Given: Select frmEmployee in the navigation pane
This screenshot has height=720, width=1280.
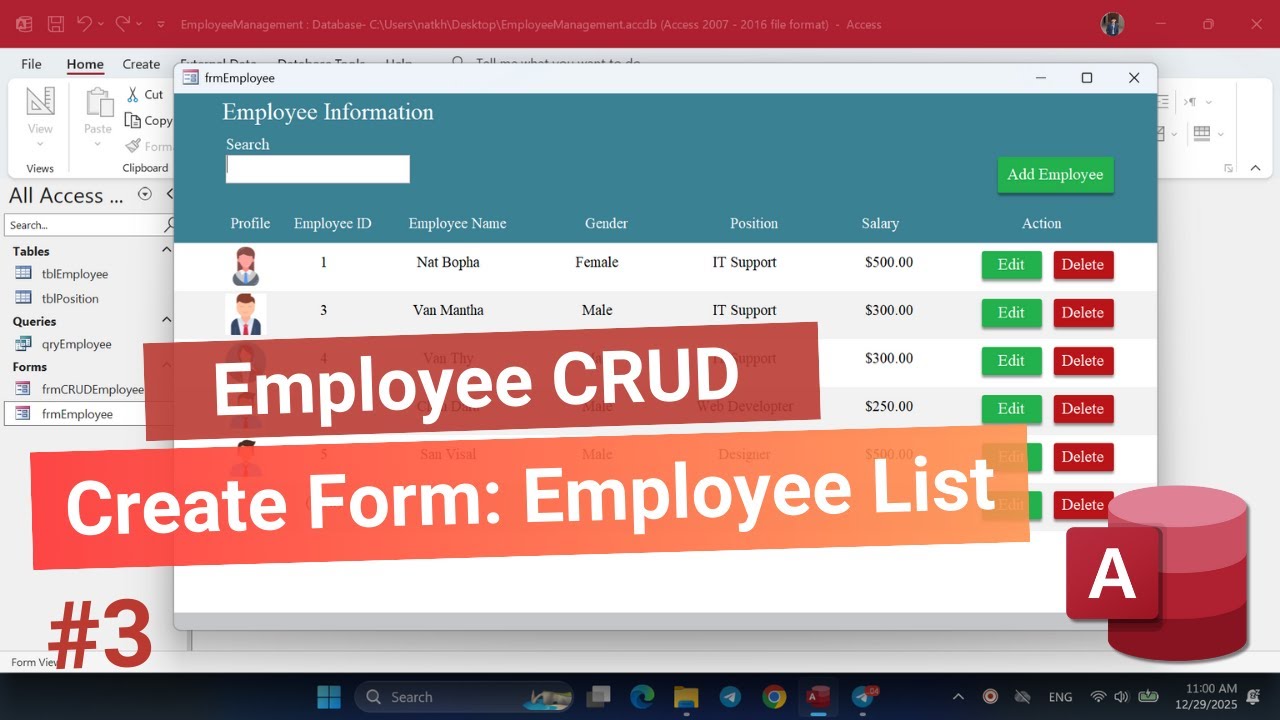Looking at the screenshot, I should (x=77, y=414).
